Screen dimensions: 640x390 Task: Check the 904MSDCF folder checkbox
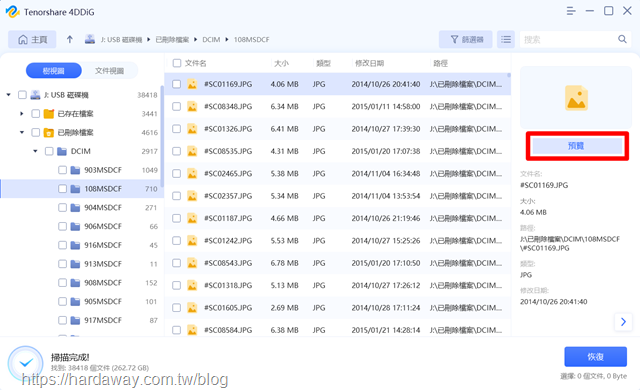[62, 208]
